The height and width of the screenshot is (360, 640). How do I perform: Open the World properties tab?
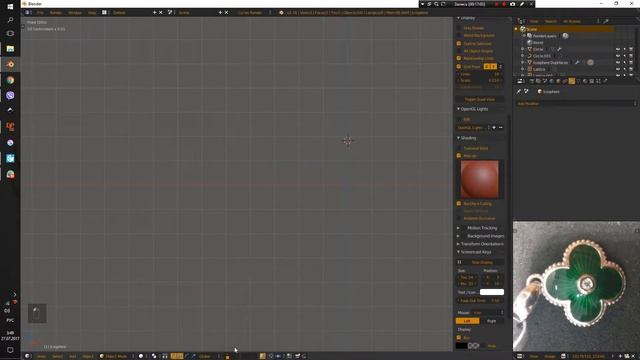pos(551,81)
